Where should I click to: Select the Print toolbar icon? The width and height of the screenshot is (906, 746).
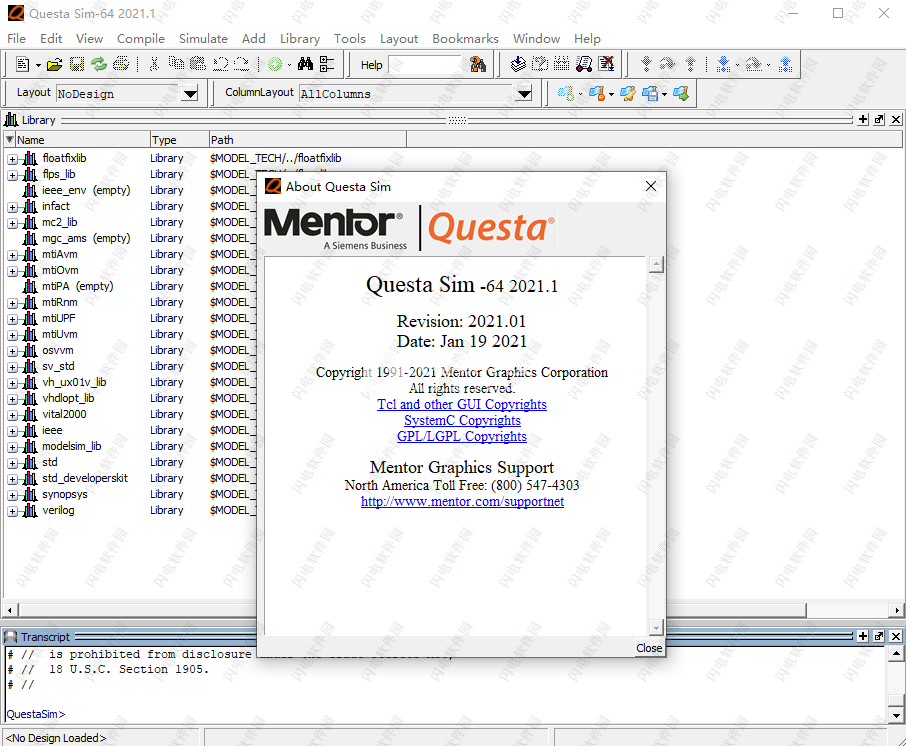click(x=122, y=64)
